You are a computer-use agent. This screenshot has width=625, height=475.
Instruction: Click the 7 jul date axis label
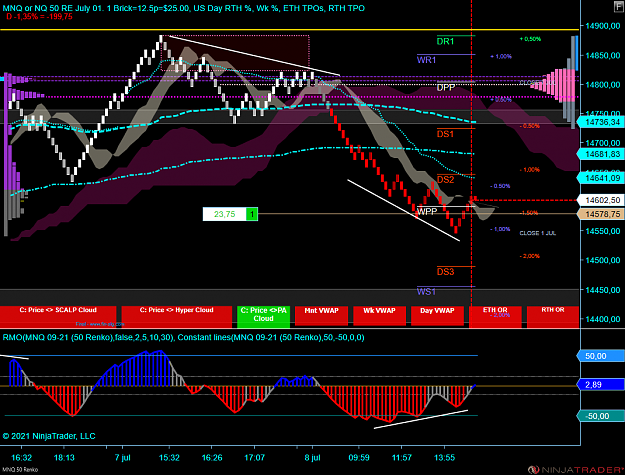coord(123,457)
